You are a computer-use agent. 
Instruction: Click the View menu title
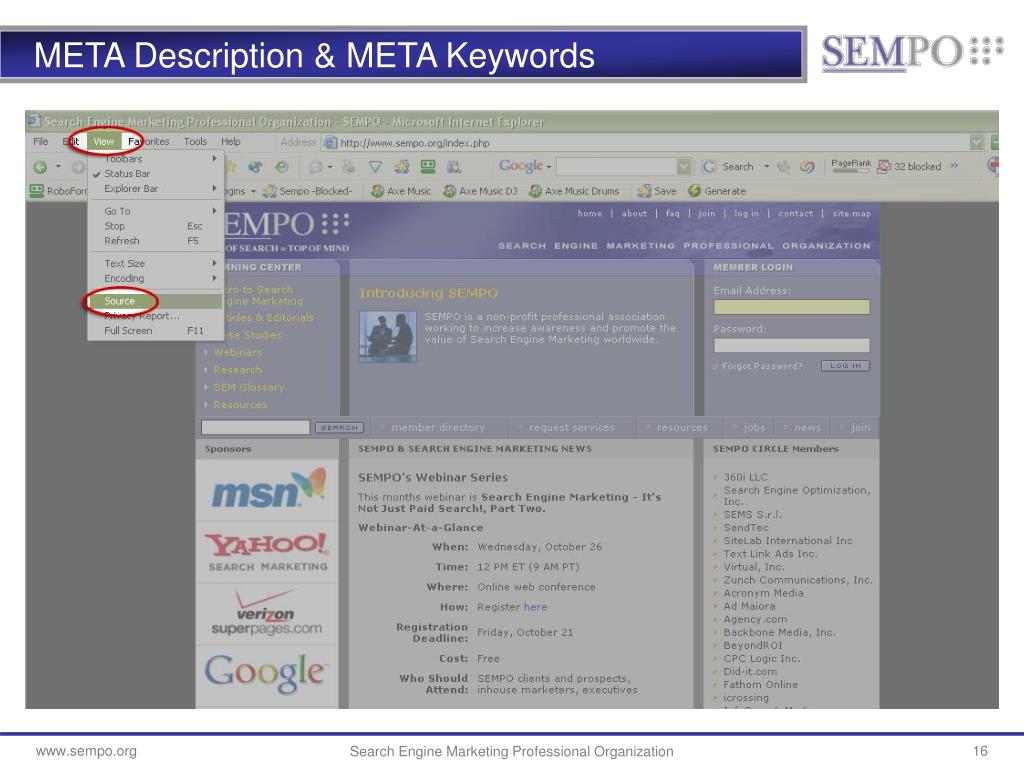pos(103,142)
